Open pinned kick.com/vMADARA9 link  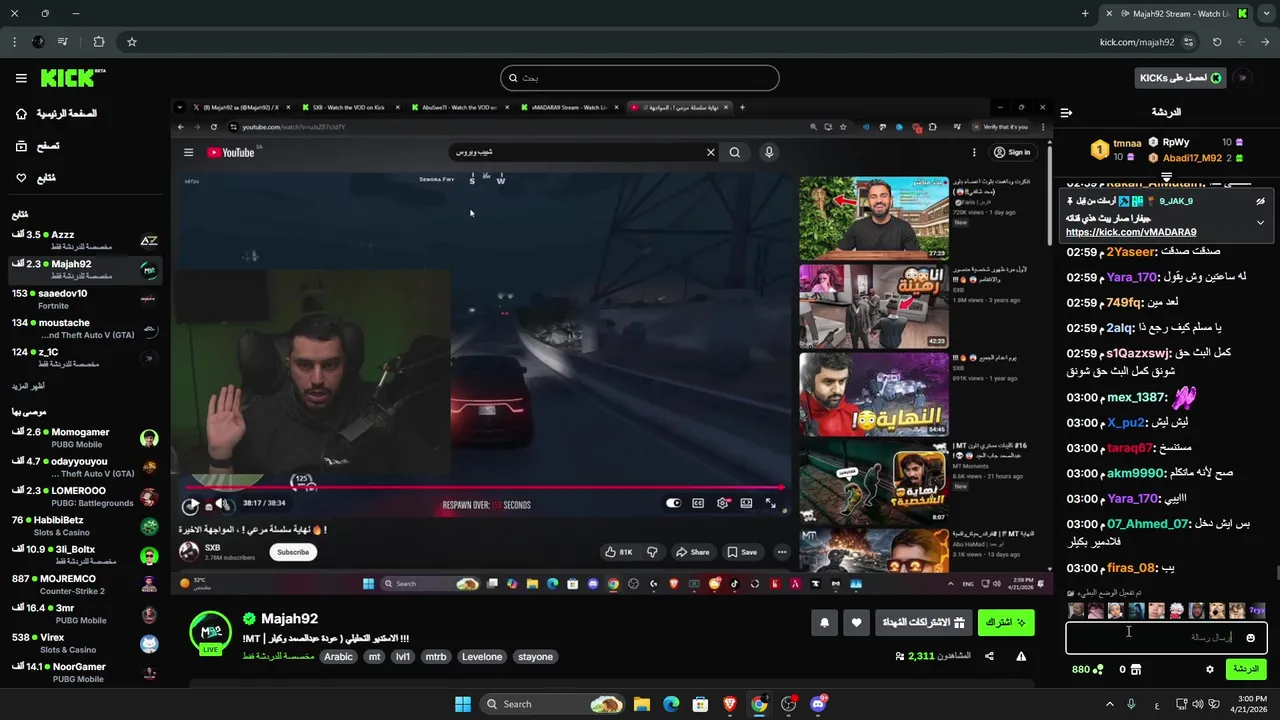pyautogui.click(x=1131, y=232)
